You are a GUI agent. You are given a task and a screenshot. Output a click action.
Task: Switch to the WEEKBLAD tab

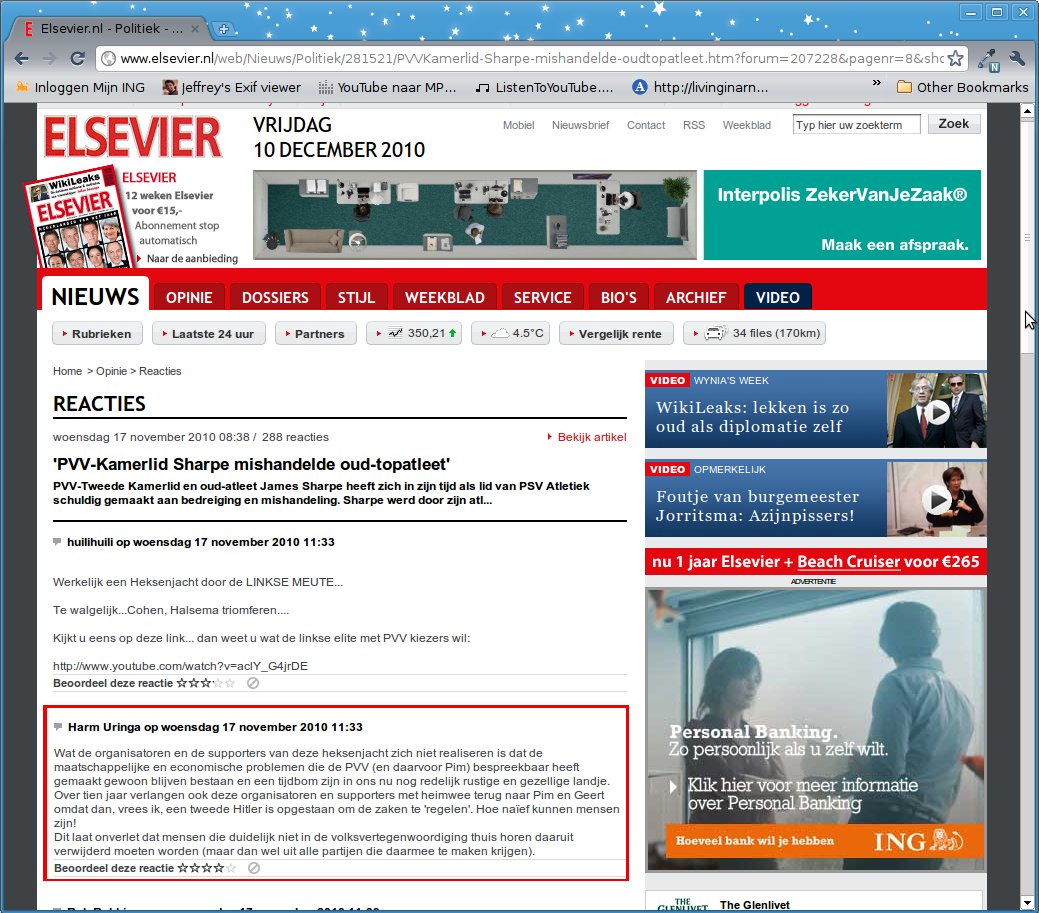[x=445, y=297]
